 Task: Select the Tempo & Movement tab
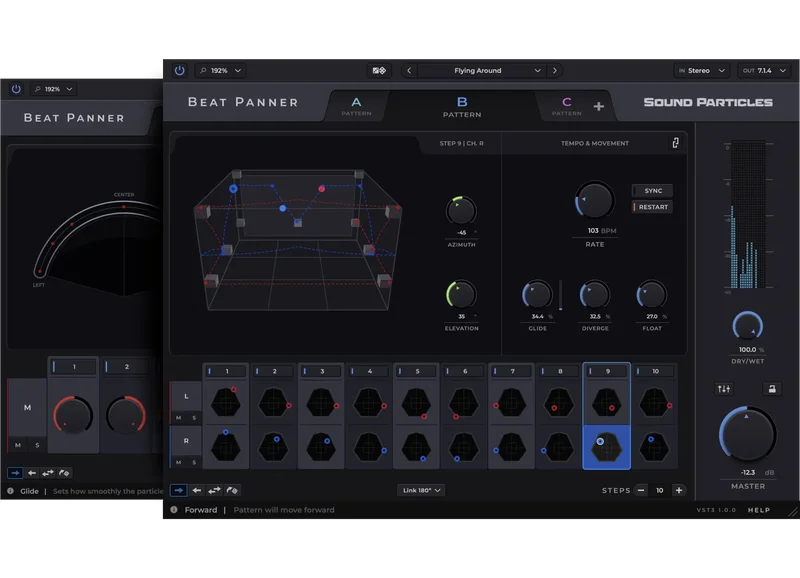[595, 143]
